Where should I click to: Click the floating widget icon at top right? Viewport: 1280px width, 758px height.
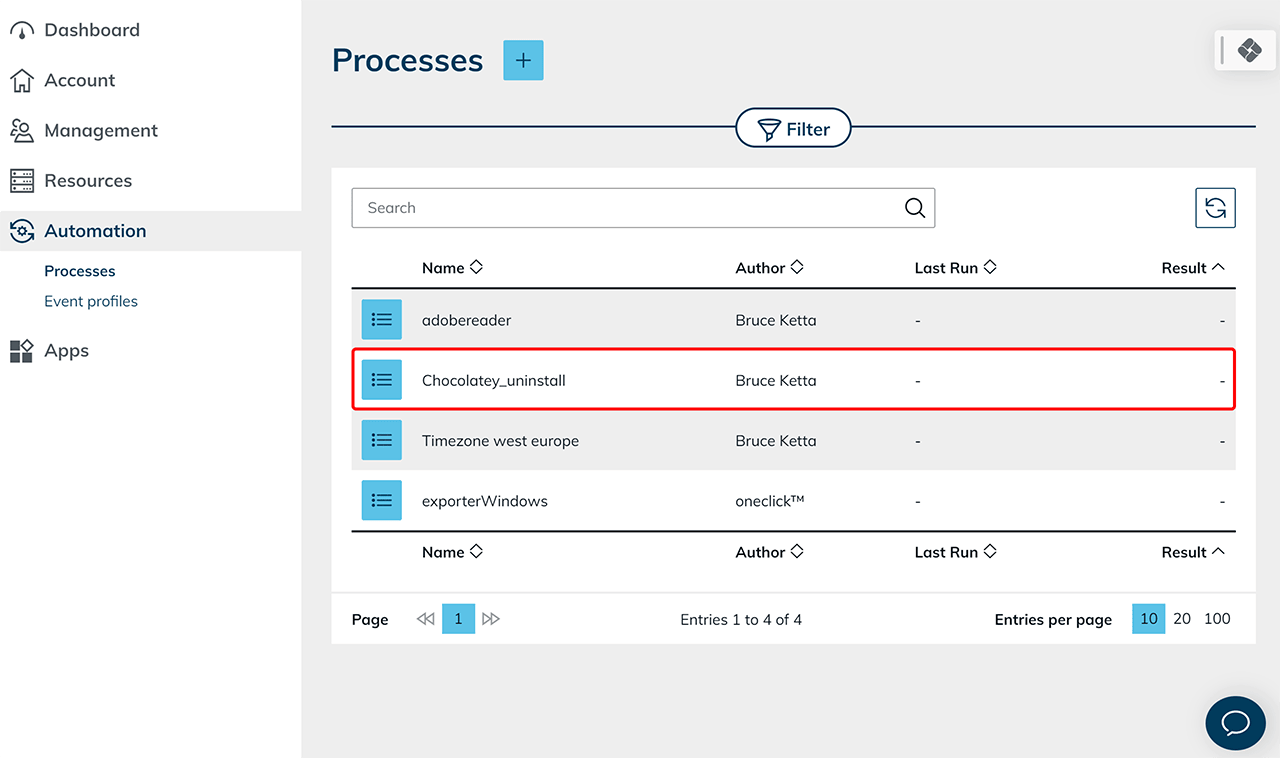tap(1249, 50)
